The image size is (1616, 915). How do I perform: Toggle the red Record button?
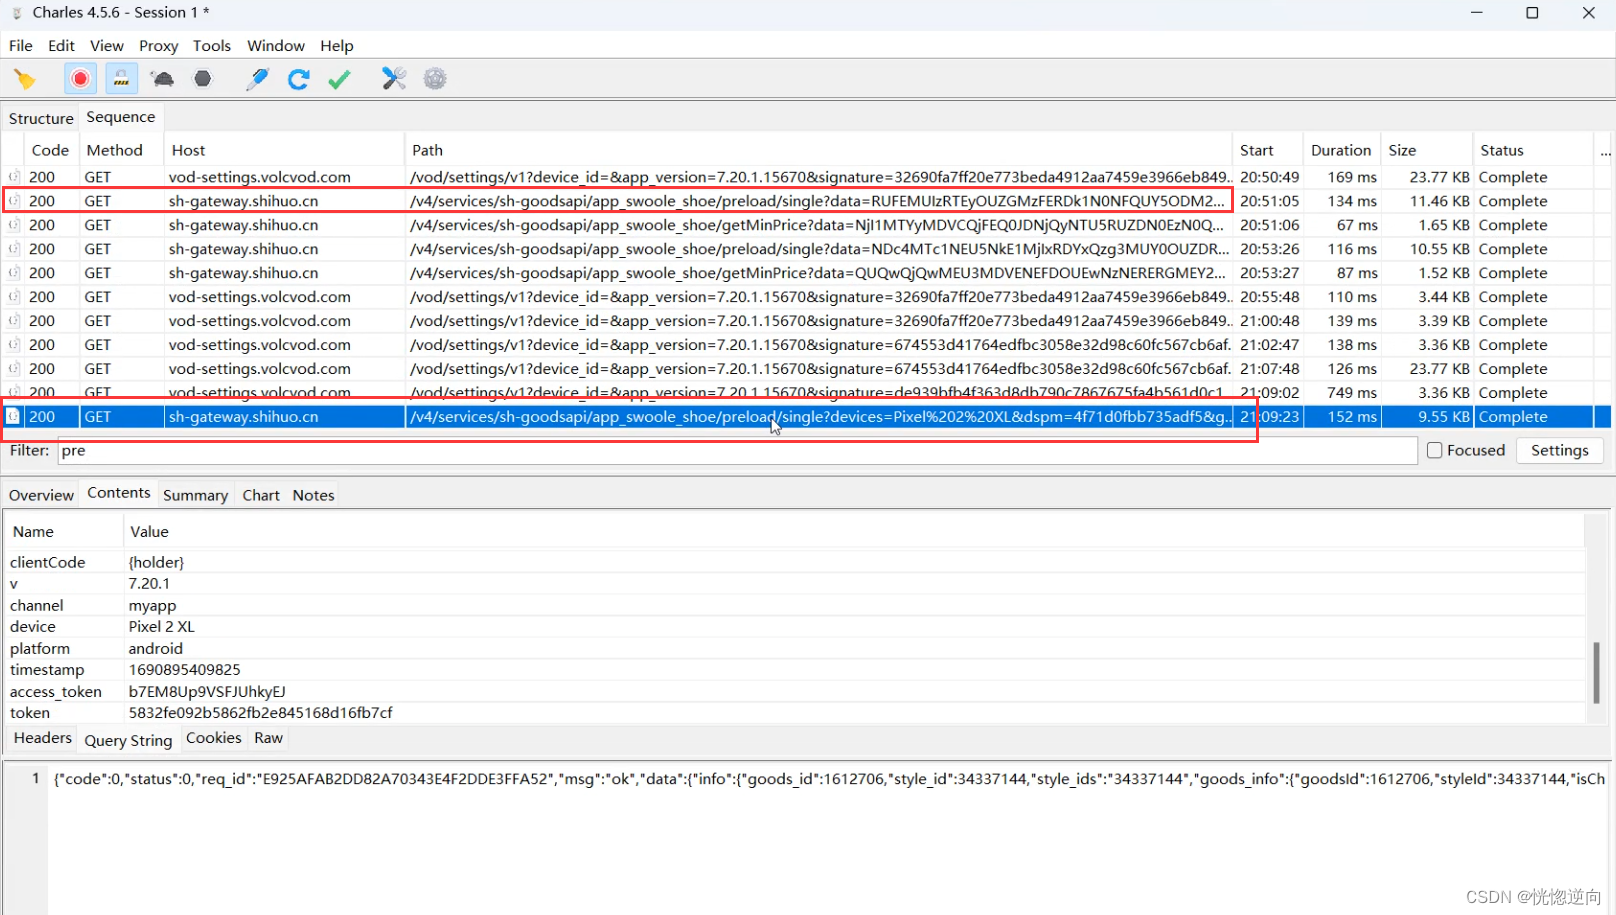[80, 79]
